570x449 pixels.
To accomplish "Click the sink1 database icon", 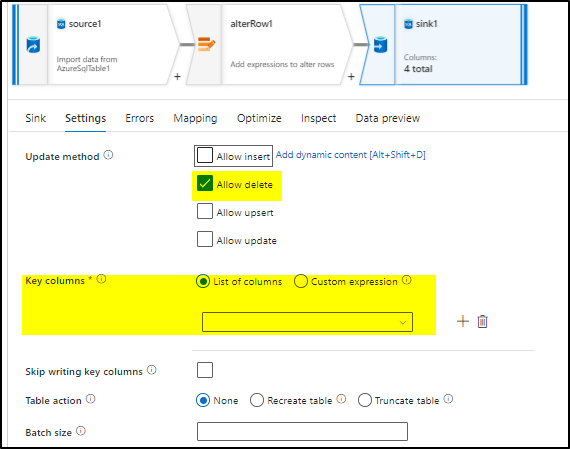I will pos(380,45).
